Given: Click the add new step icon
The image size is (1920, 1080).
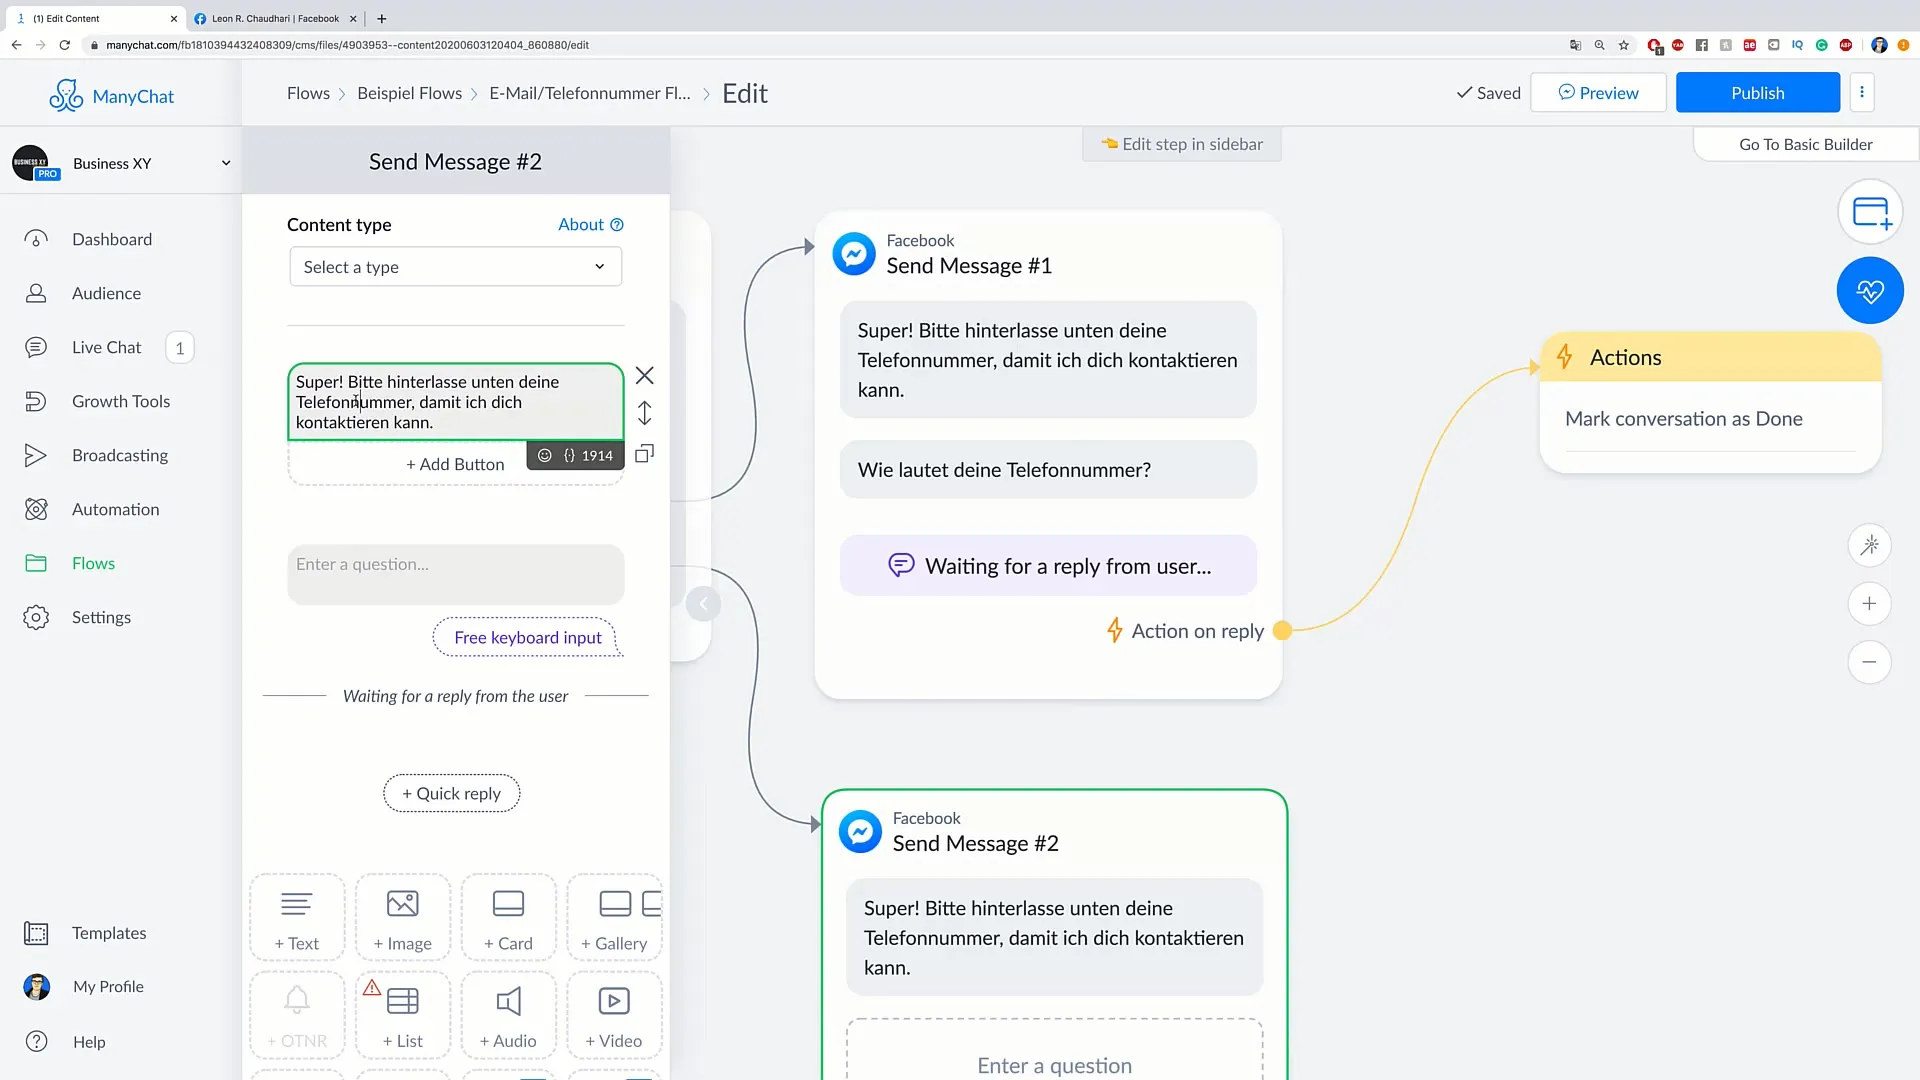Looking at the screenshot, I should pos(1870,212).
